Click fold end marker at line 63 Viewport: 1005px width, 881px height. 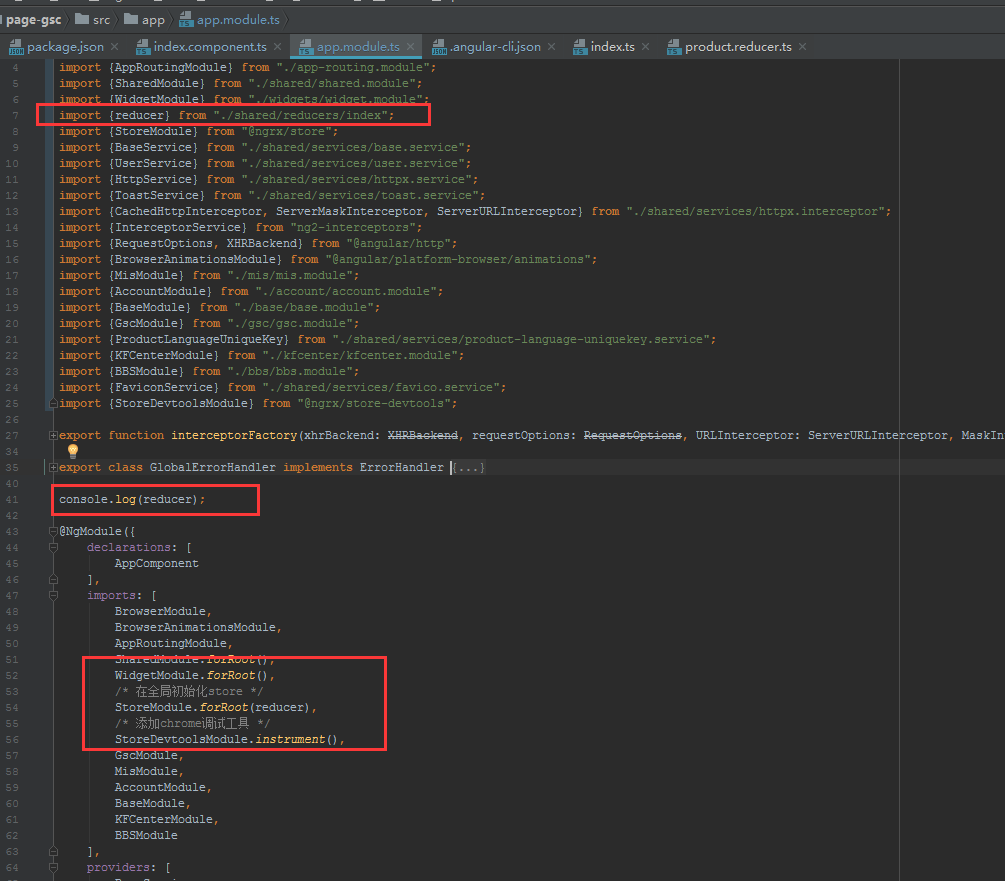click(x=54, y=852)
